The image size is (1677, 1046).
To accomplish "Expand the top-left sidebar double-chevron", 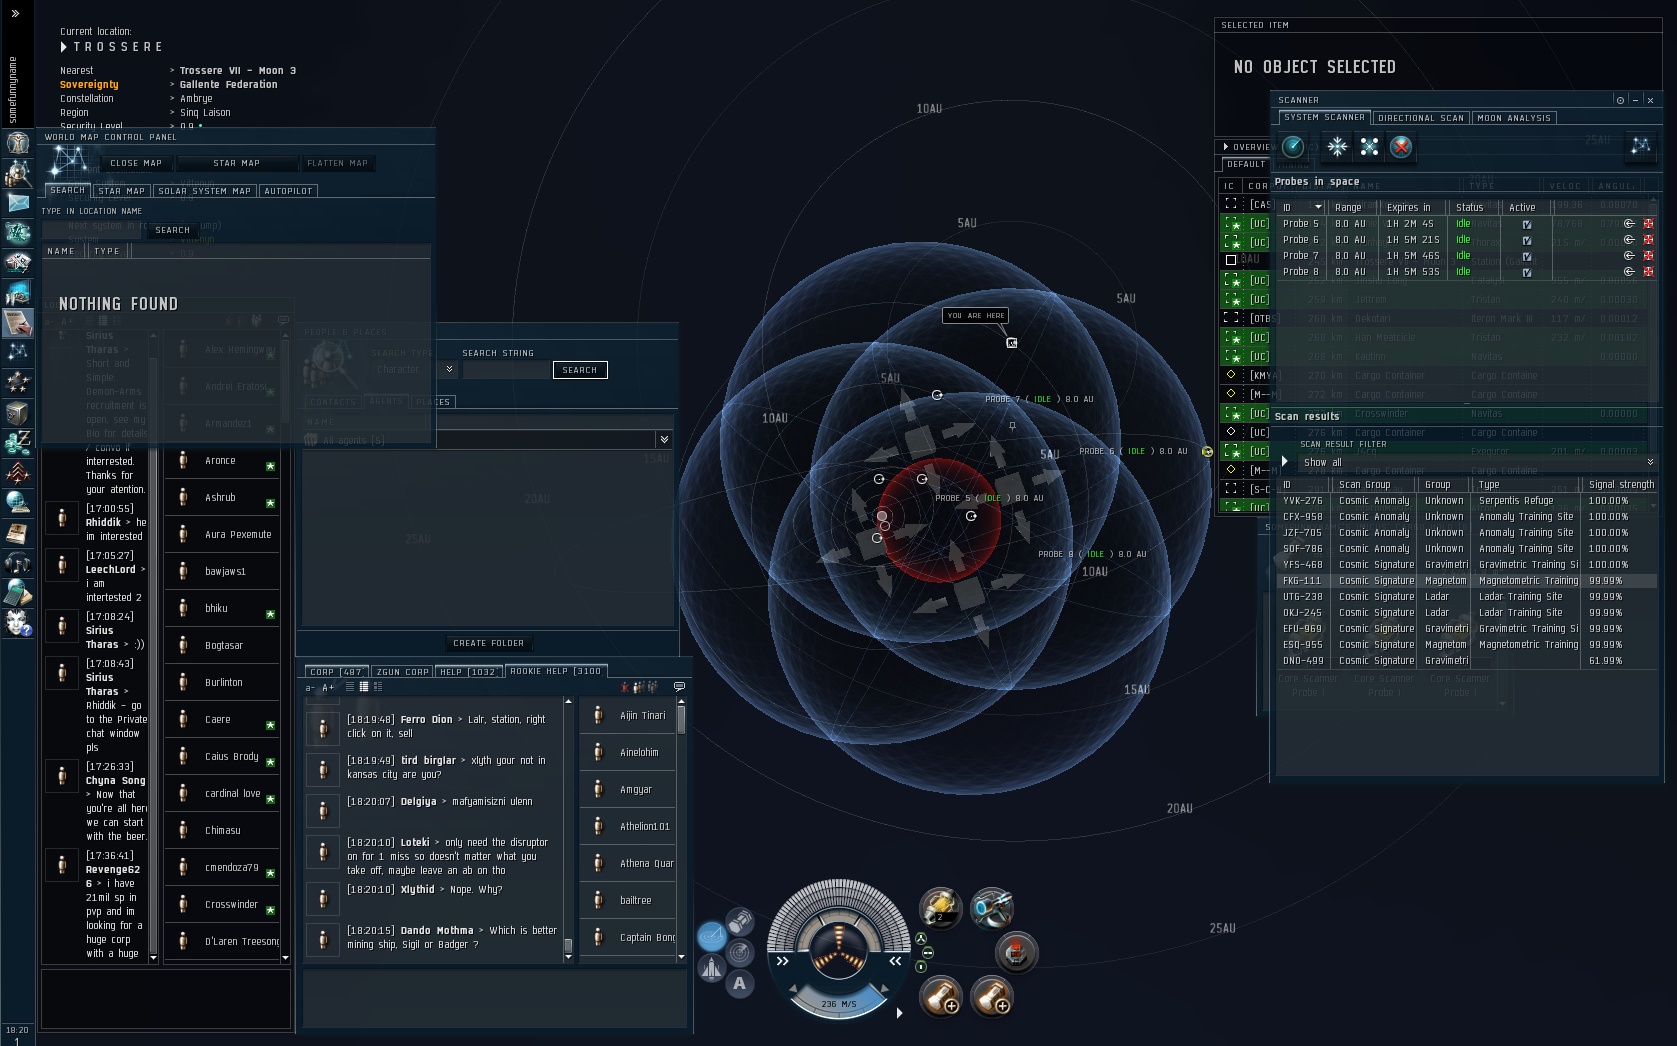I will pos(15,13).
